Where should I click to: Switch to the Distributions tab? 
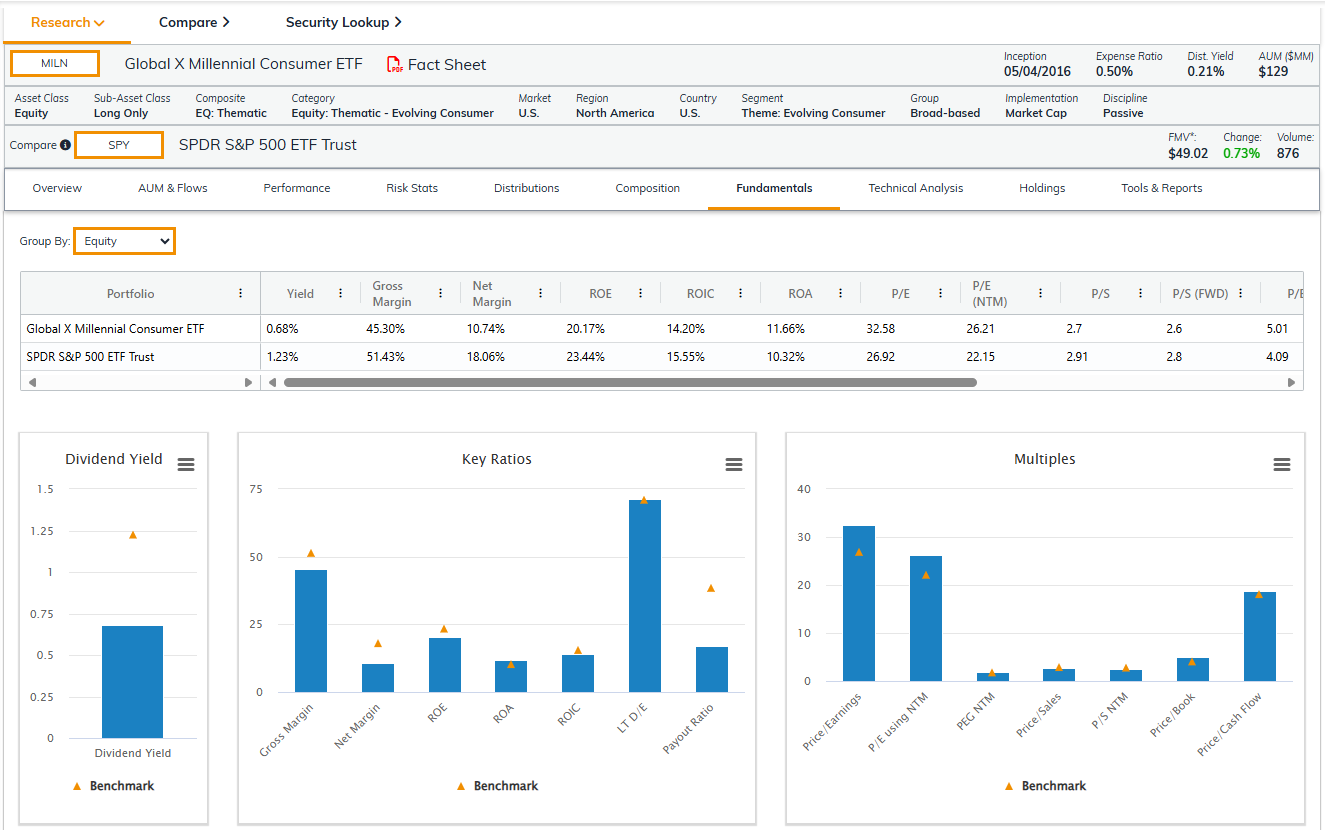pos(527,188)
